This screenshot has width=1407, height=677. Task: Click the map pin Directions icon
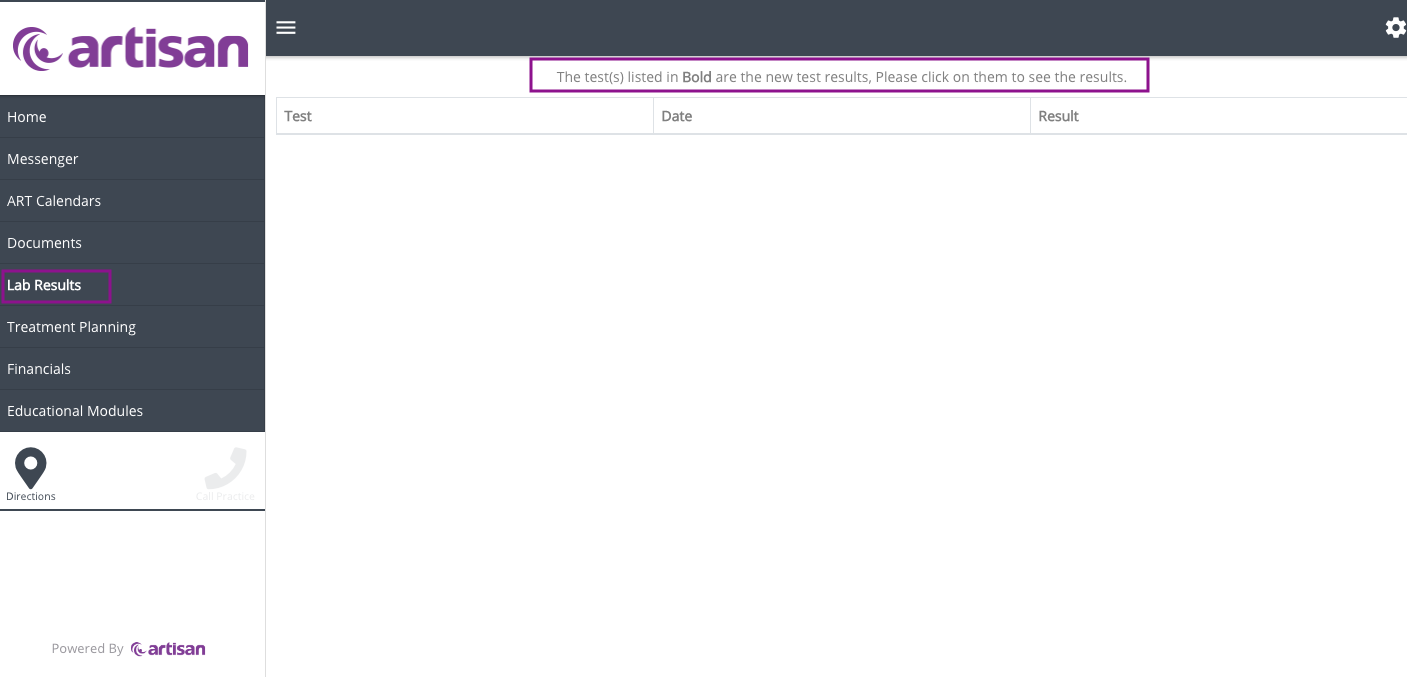(31, 467)
